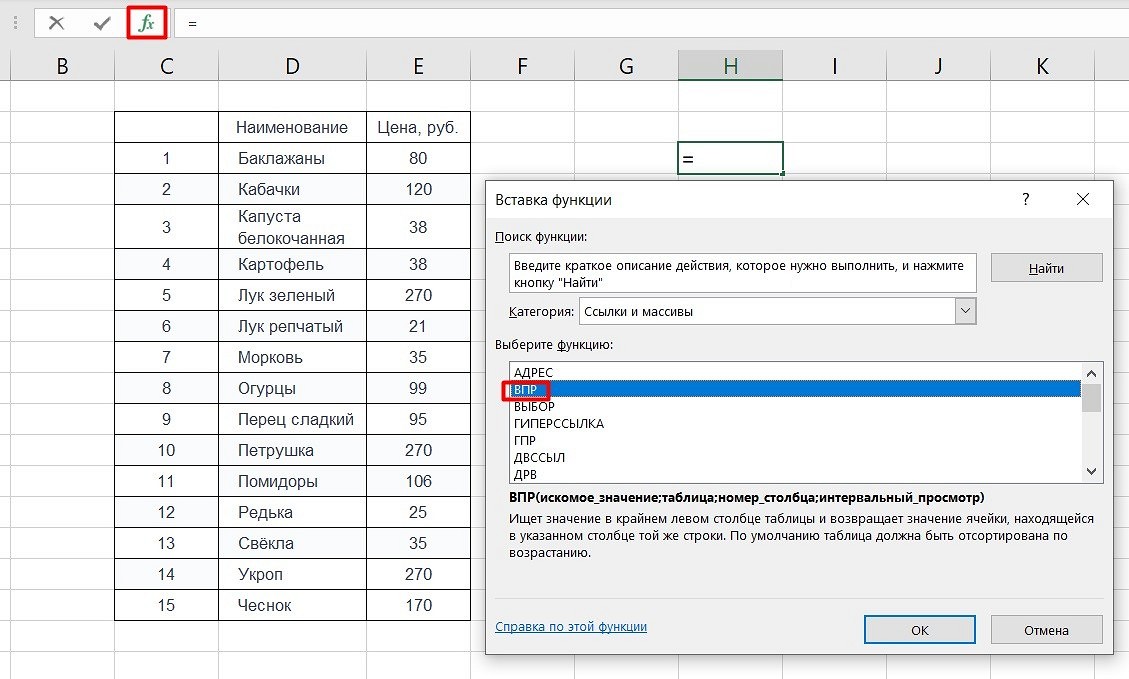Click the Свёкла cell

292,543
